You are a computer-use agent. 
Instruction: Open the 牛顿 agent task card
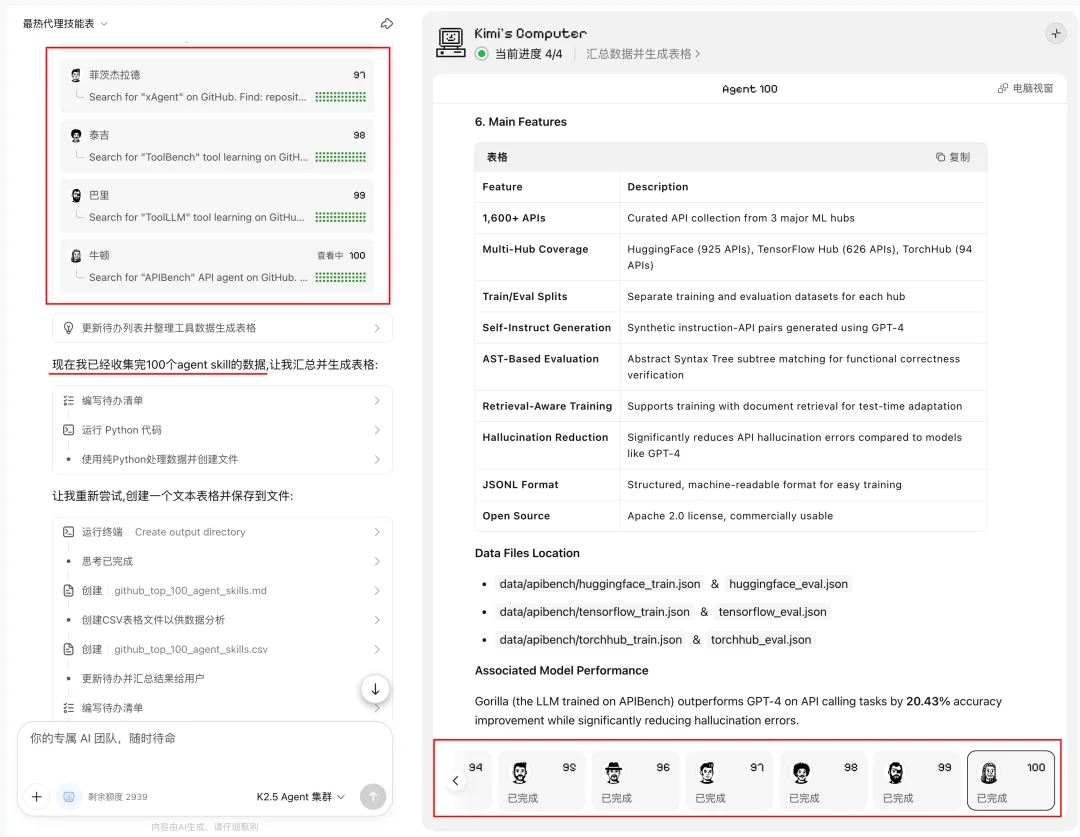[217, 266]
